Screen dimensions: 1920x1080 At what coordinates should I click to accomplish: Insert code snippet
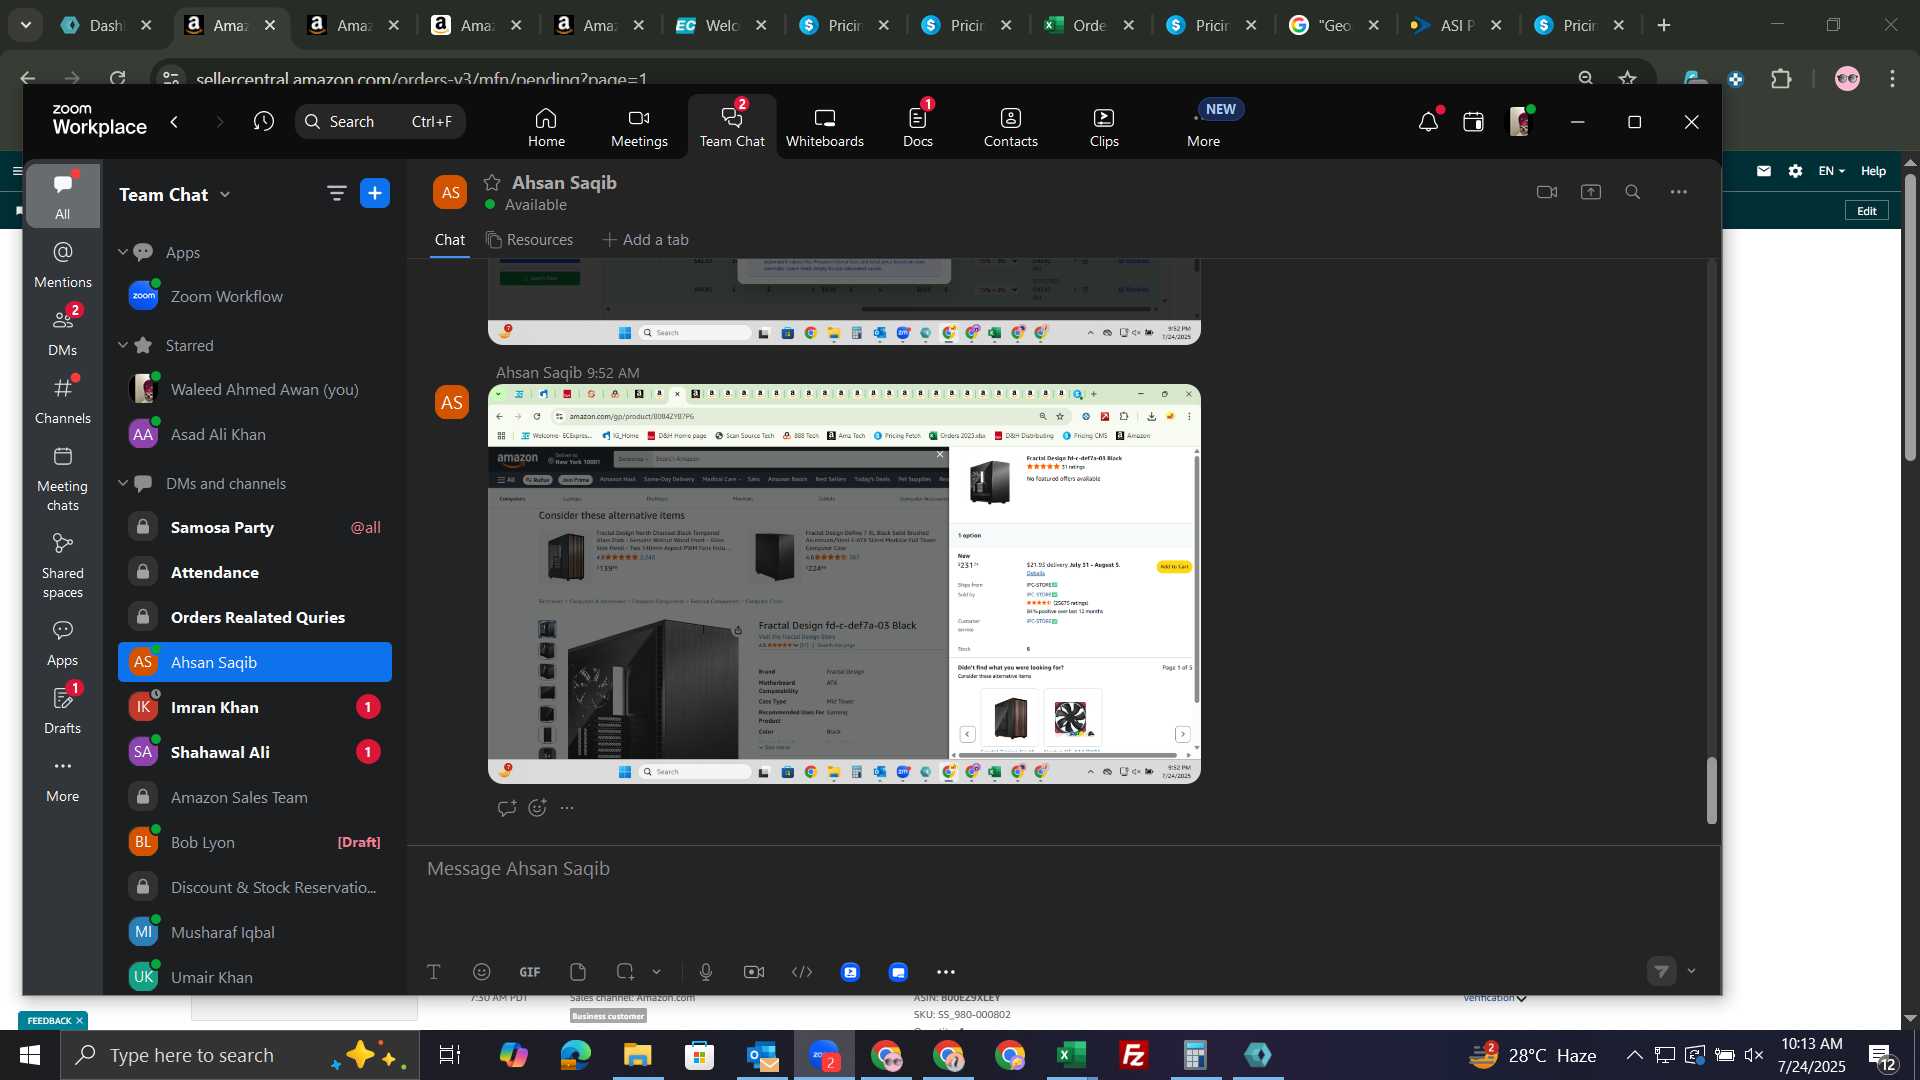[x=802, y=972]
